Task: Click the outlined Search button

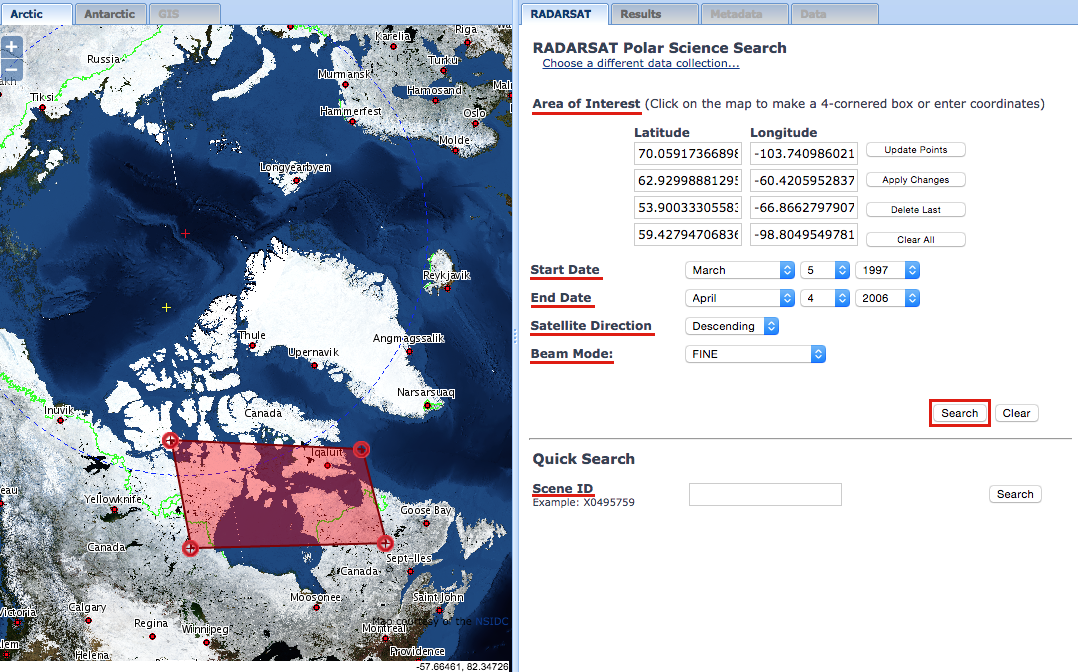Action: click(x=958, y=412)
